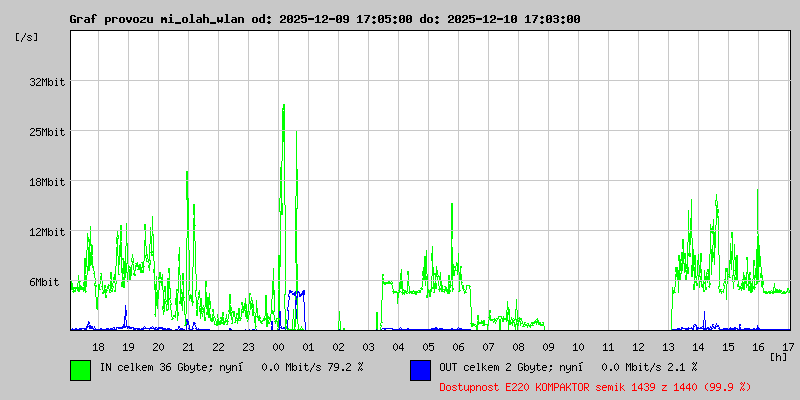This screenshot has width=800, height=400.
Task: Click the '6Mbit' y-axis label
Action: tap(44, 282)
